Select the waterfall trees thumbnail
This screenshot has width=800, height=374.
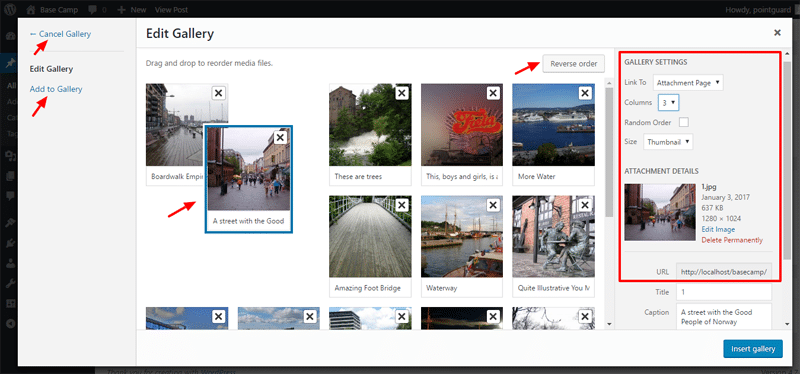tap(370, 125)
